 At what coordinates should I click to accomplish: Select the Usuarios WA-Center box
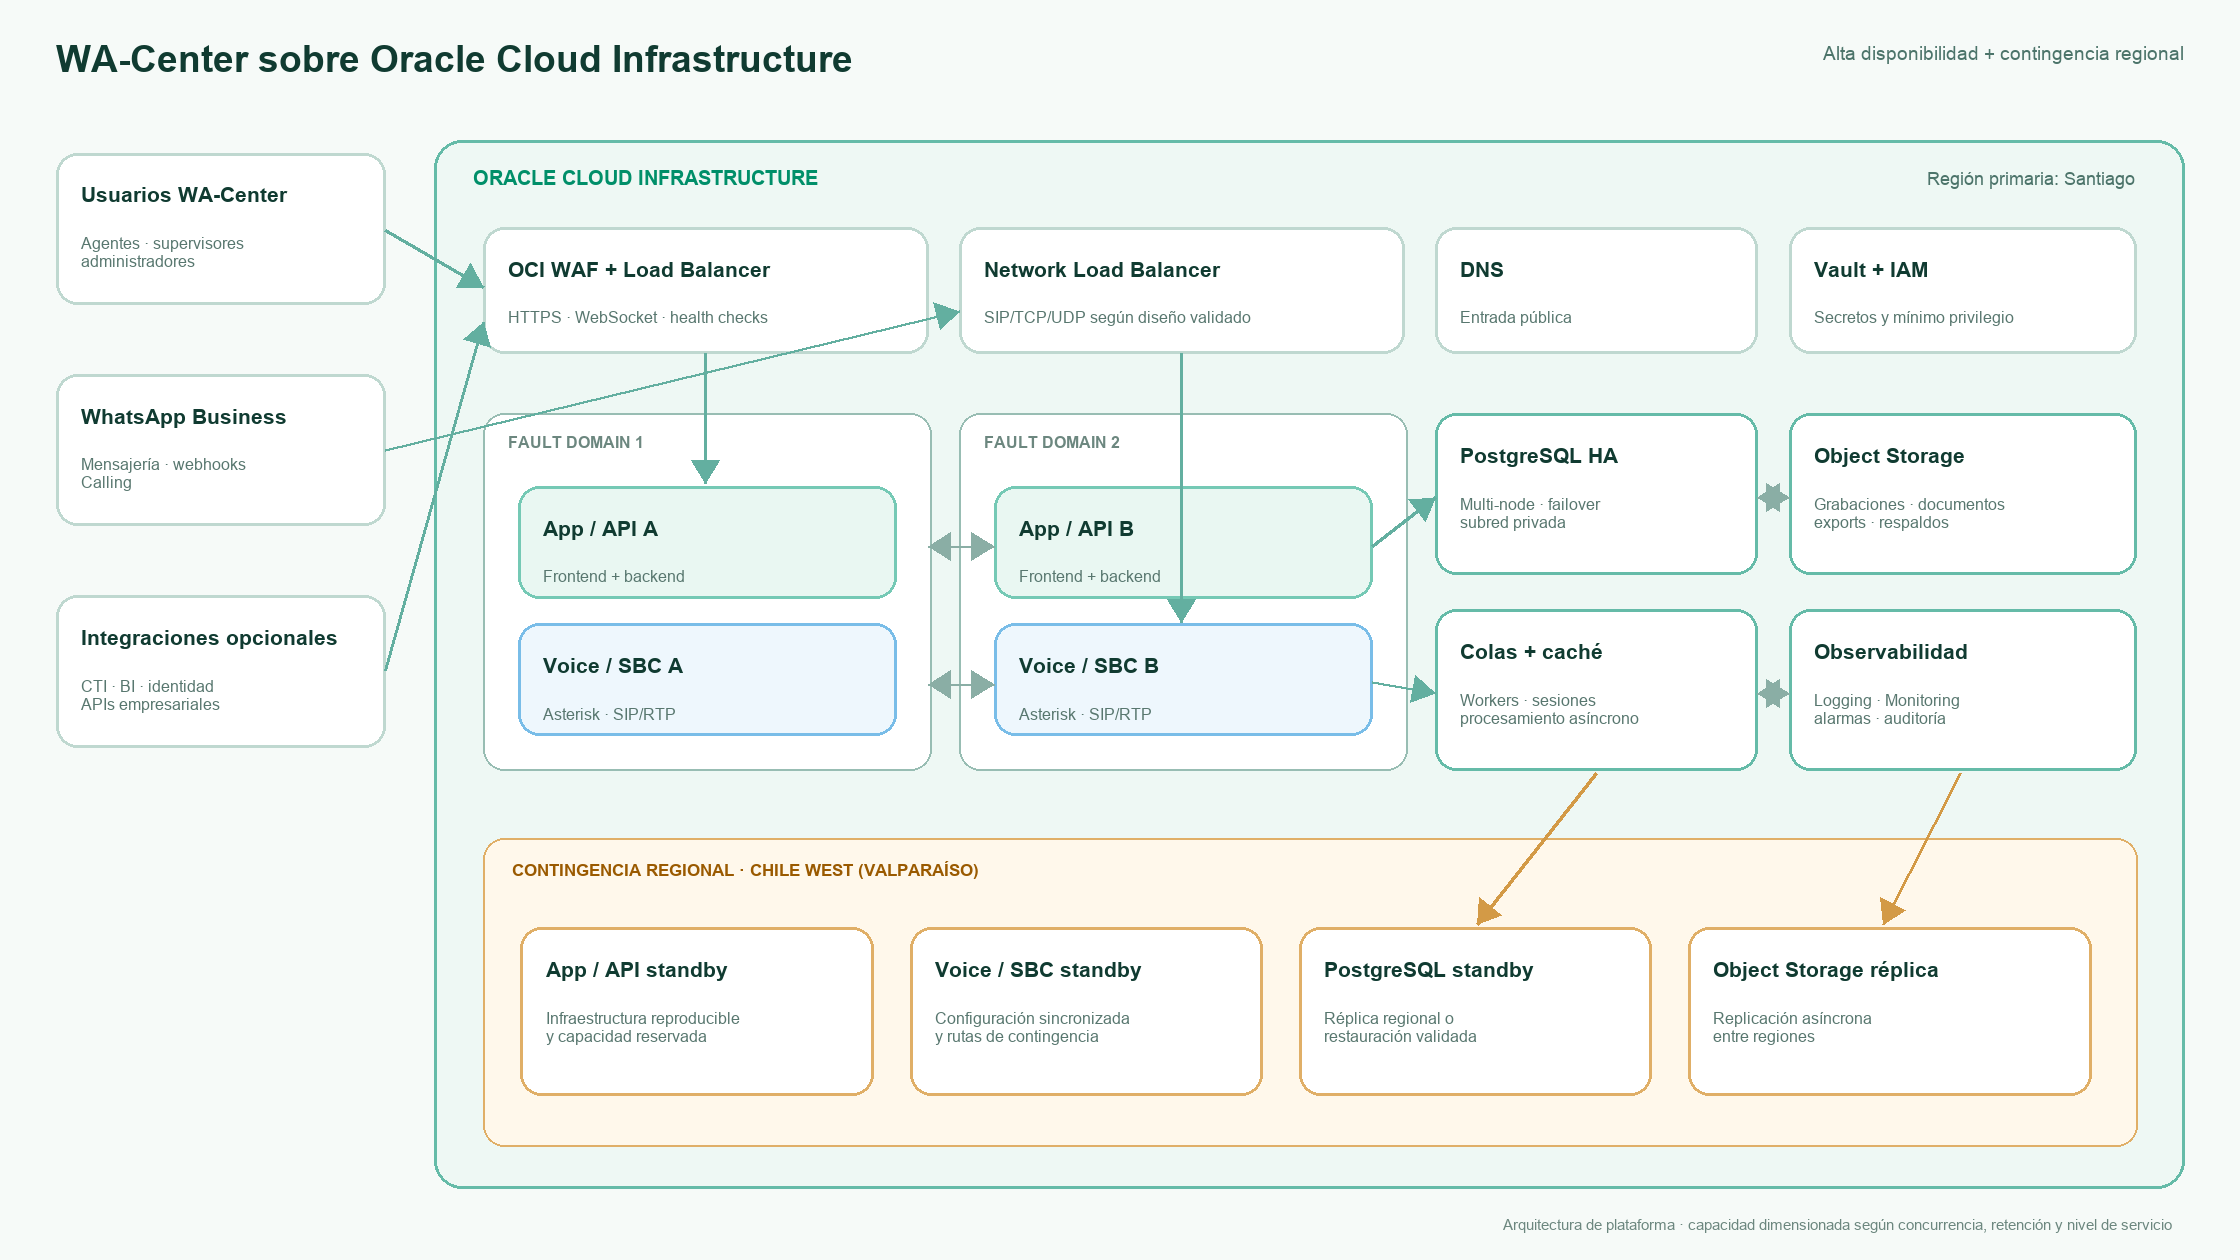[x=221, y=229]
